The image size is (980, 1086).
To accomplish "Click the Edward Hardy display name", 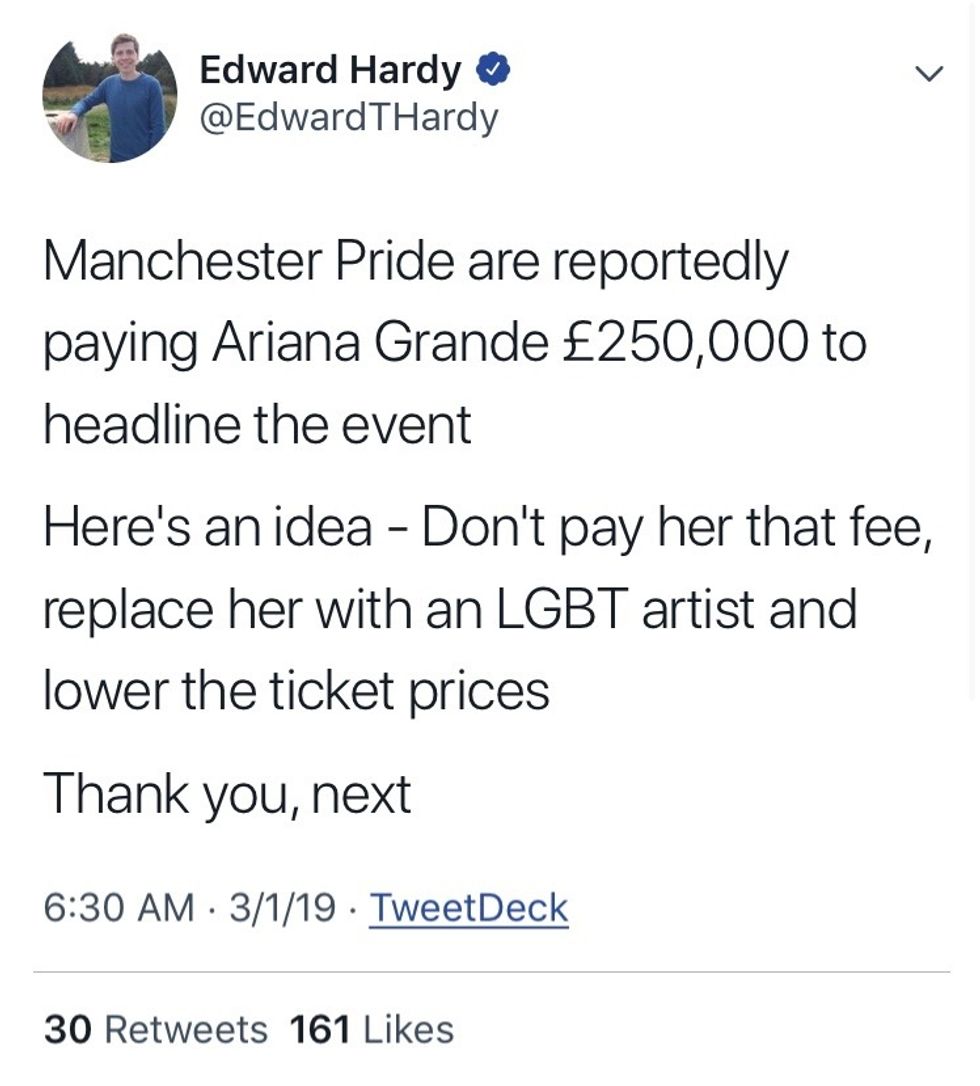I will pyautogui.click(x=330, y=70).
